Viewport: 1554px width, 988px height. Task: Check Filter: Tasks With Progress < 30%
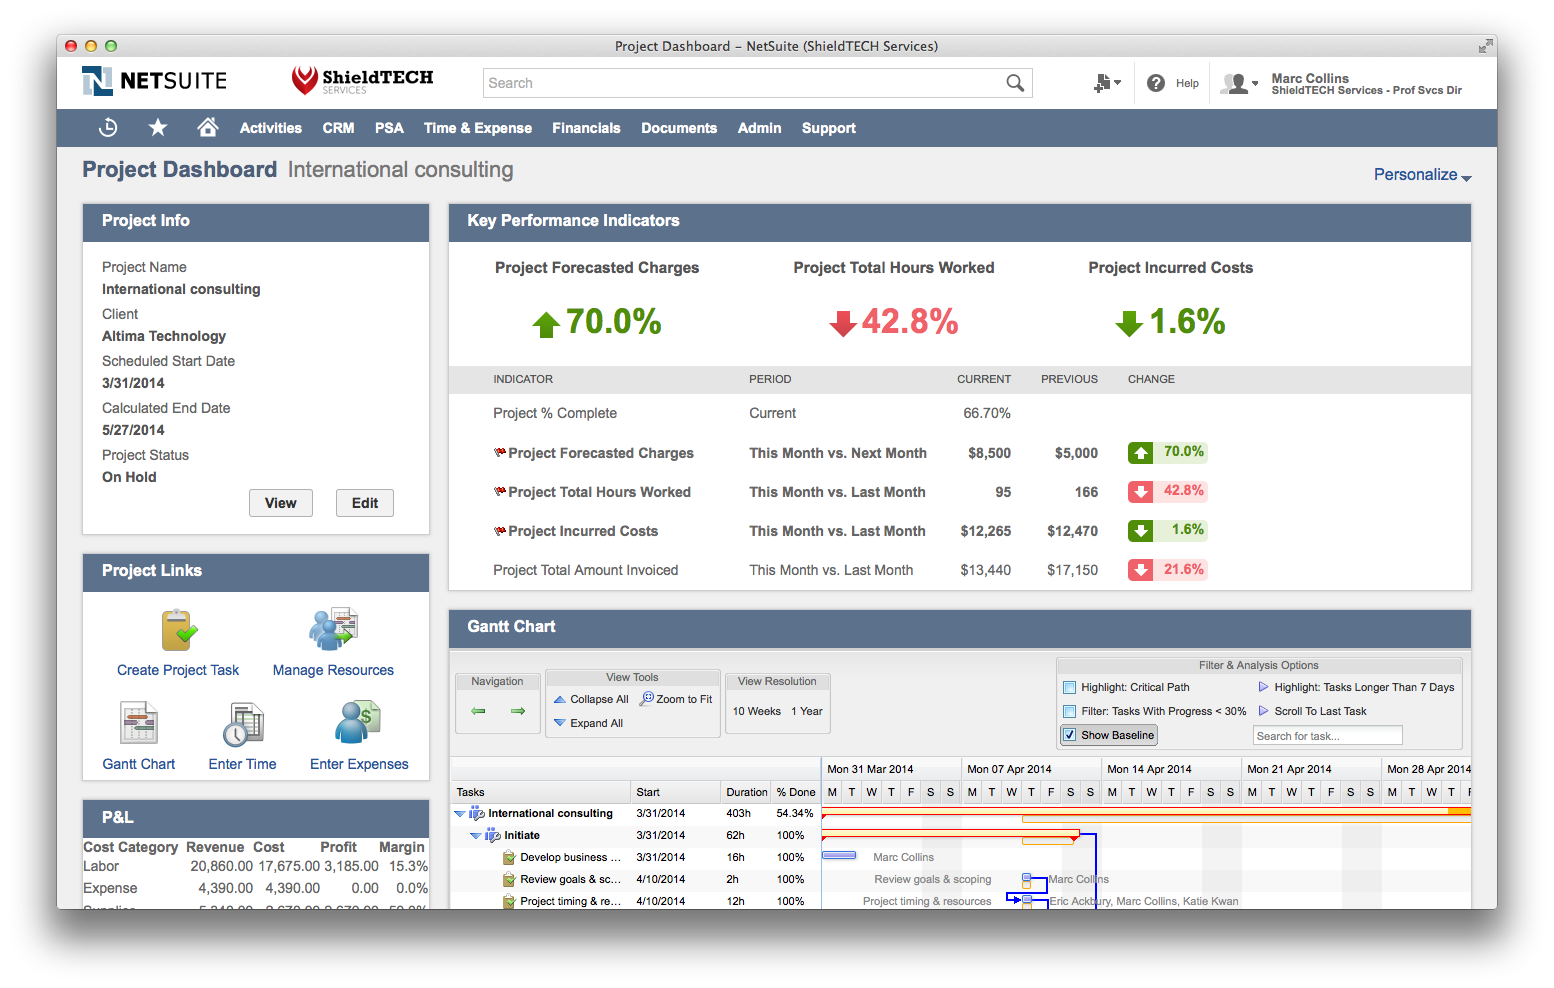1069,711
